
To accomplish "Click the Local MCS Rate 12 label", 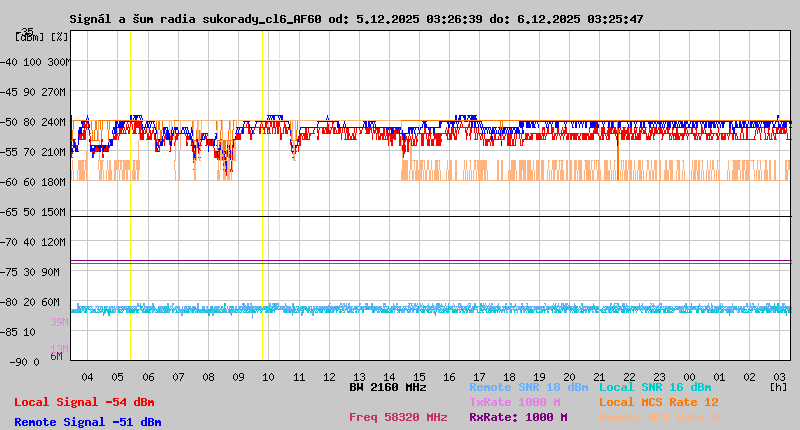I will click(x=658, y=402).
